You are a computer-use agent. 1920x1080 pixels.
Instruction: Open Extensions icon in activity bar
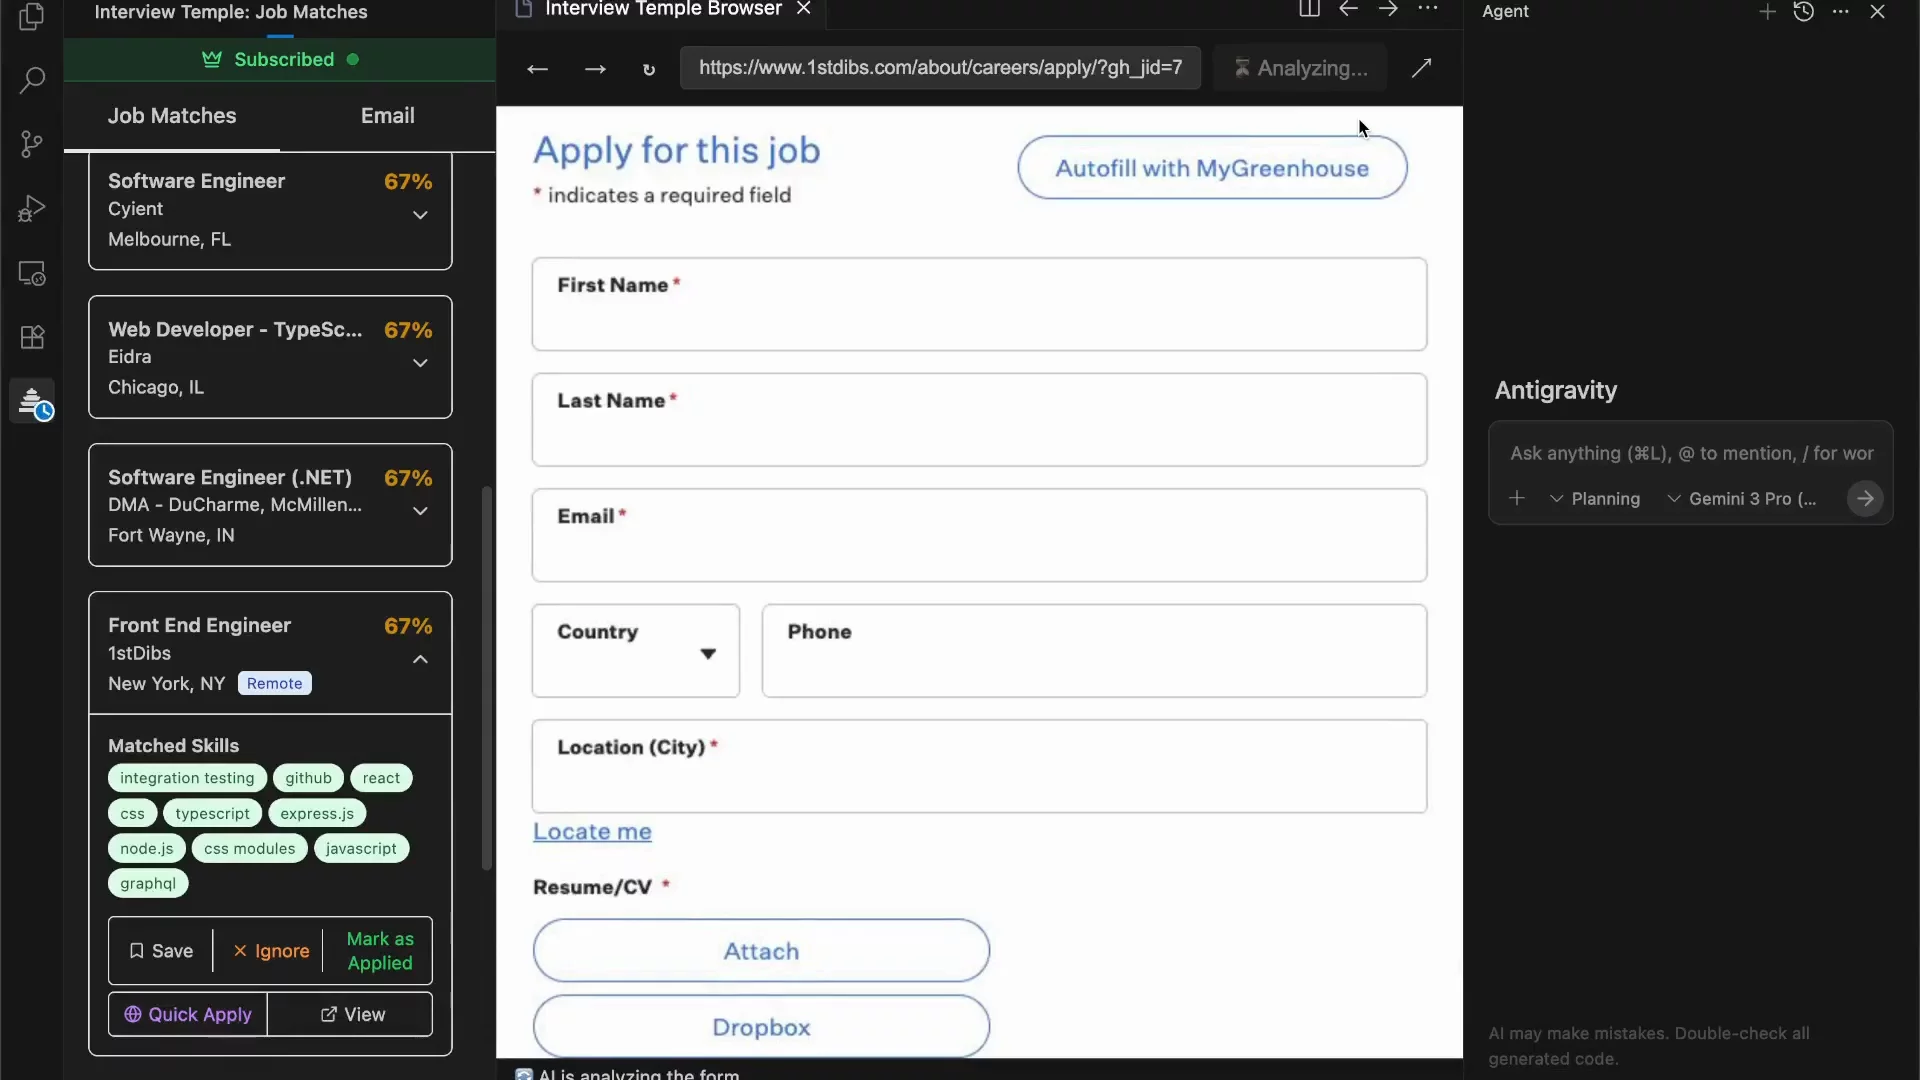click(32, 337)
